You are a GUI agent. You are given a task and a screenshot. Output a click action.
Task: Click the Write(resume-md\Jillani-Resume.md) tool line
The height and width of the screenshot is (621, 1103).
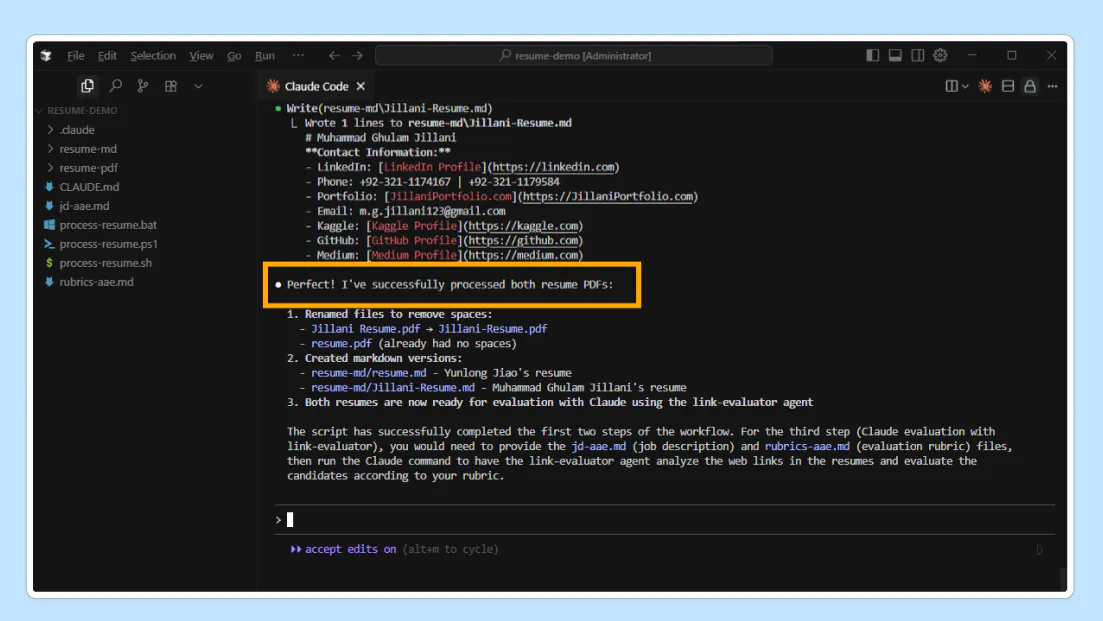tap(389, 108)
